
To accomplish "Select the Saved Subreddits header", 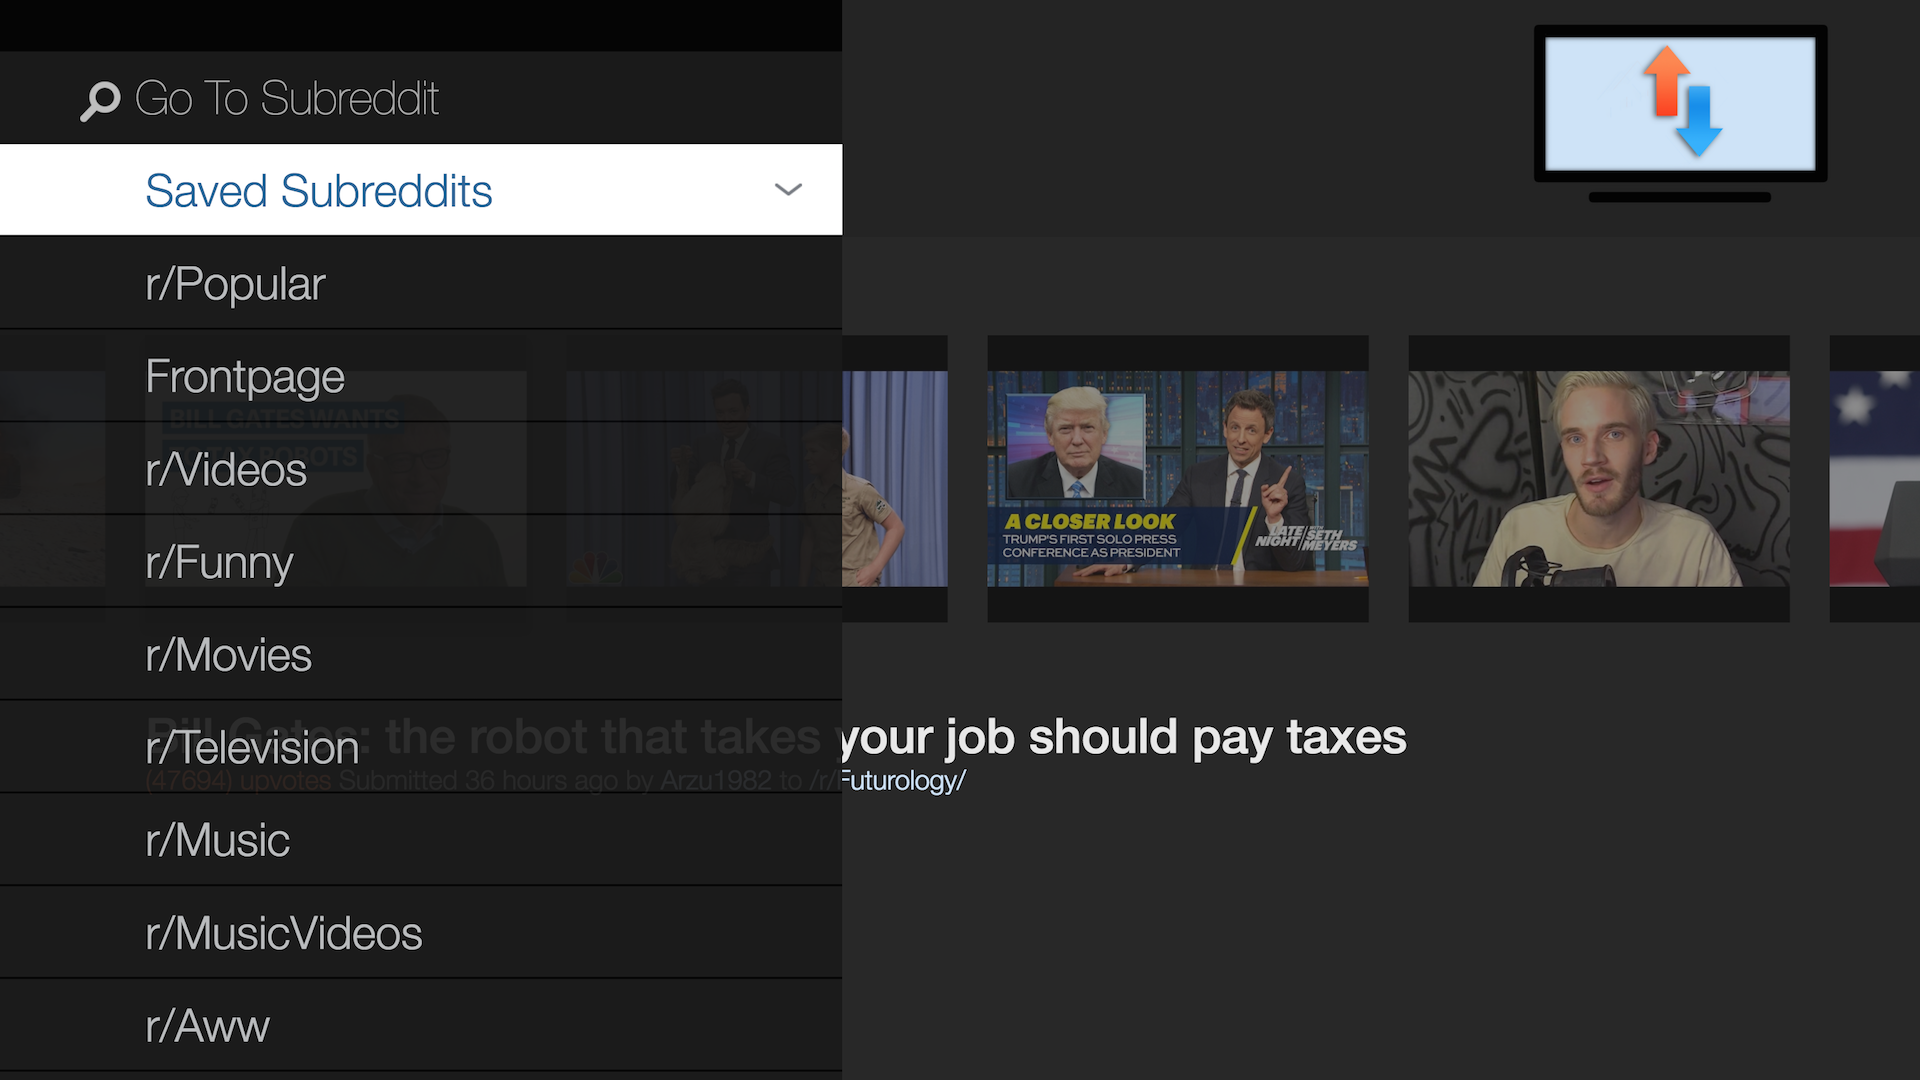I will 319,191.
